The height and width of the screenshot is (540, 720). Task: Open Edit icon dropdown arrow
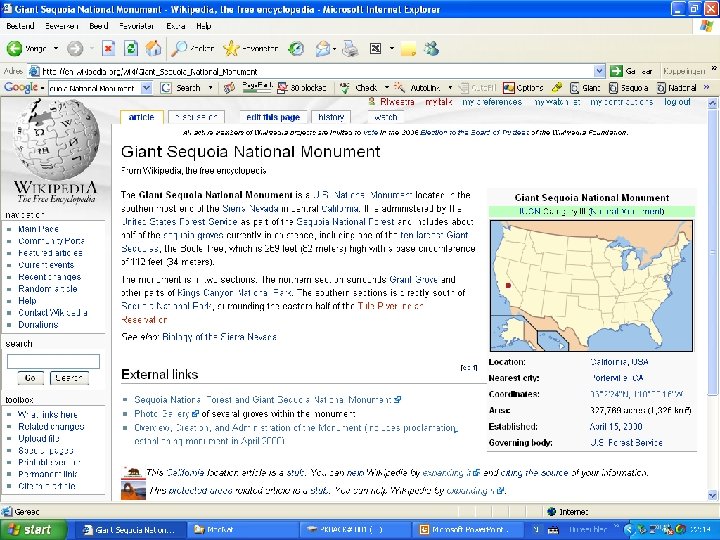391,48
